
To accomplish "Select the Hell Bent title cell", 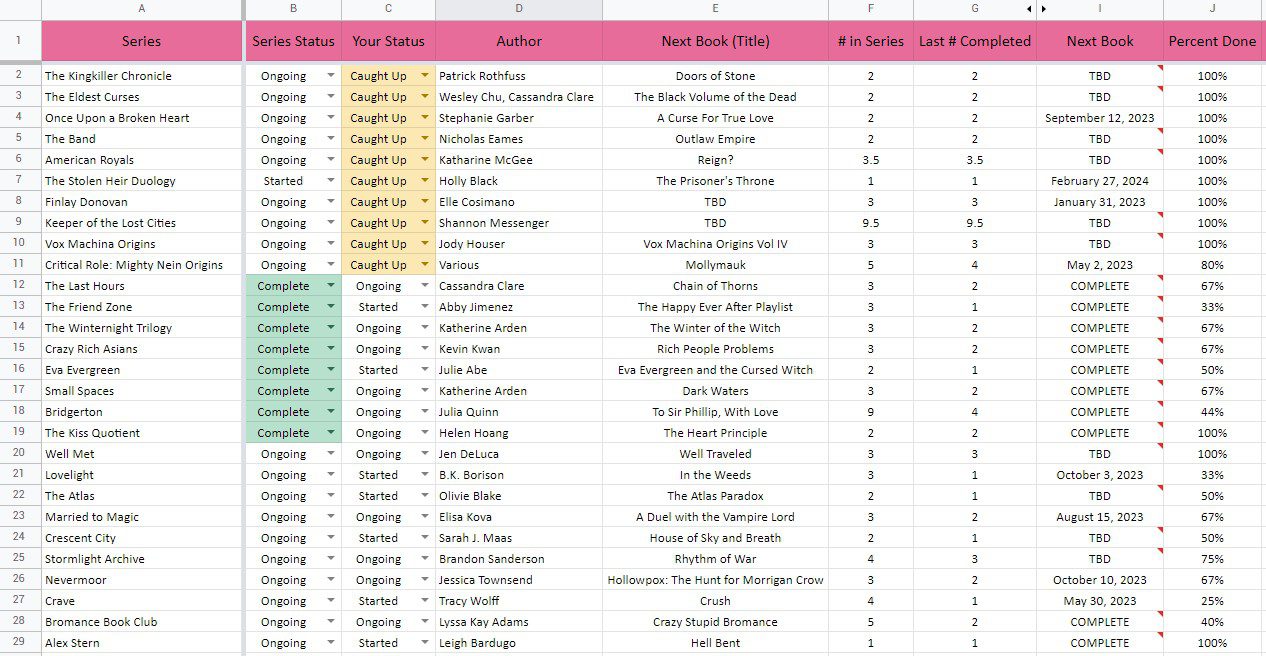I will click(x=715, y=643).
